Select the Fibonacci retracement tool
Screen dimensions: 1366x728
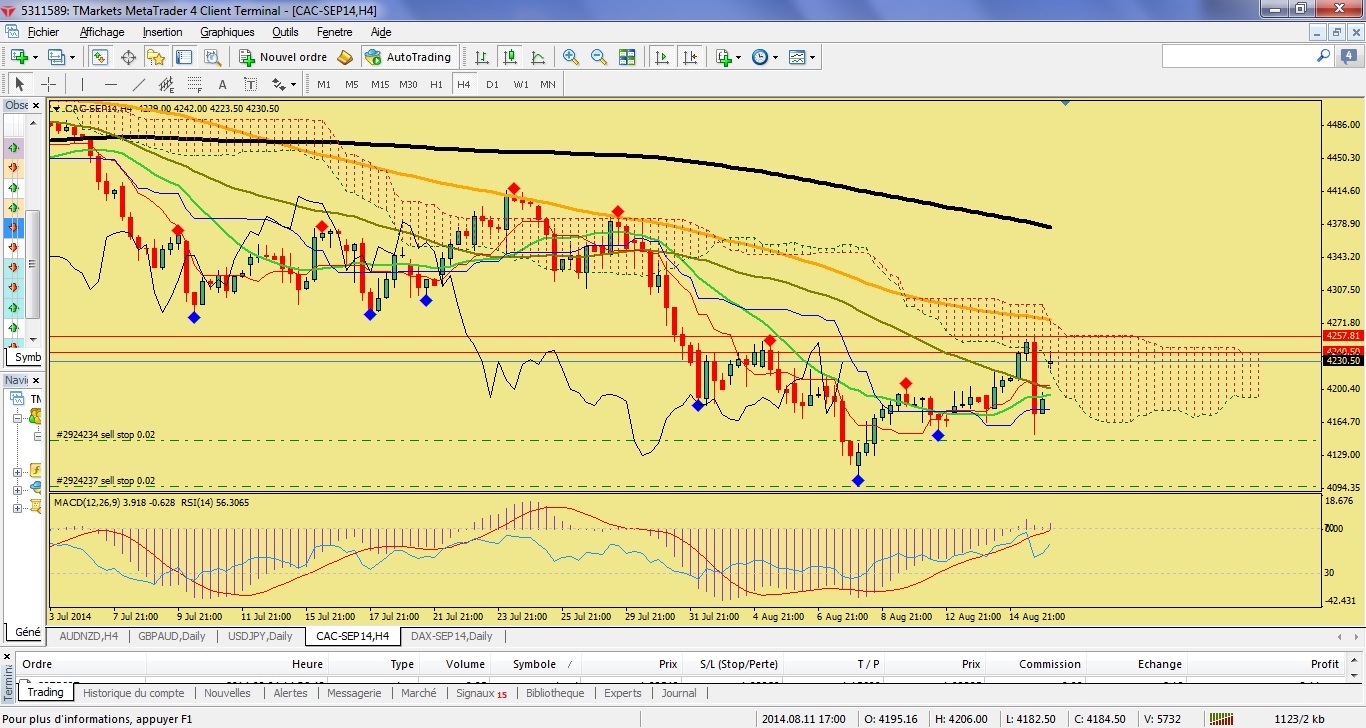click(194, 84)
